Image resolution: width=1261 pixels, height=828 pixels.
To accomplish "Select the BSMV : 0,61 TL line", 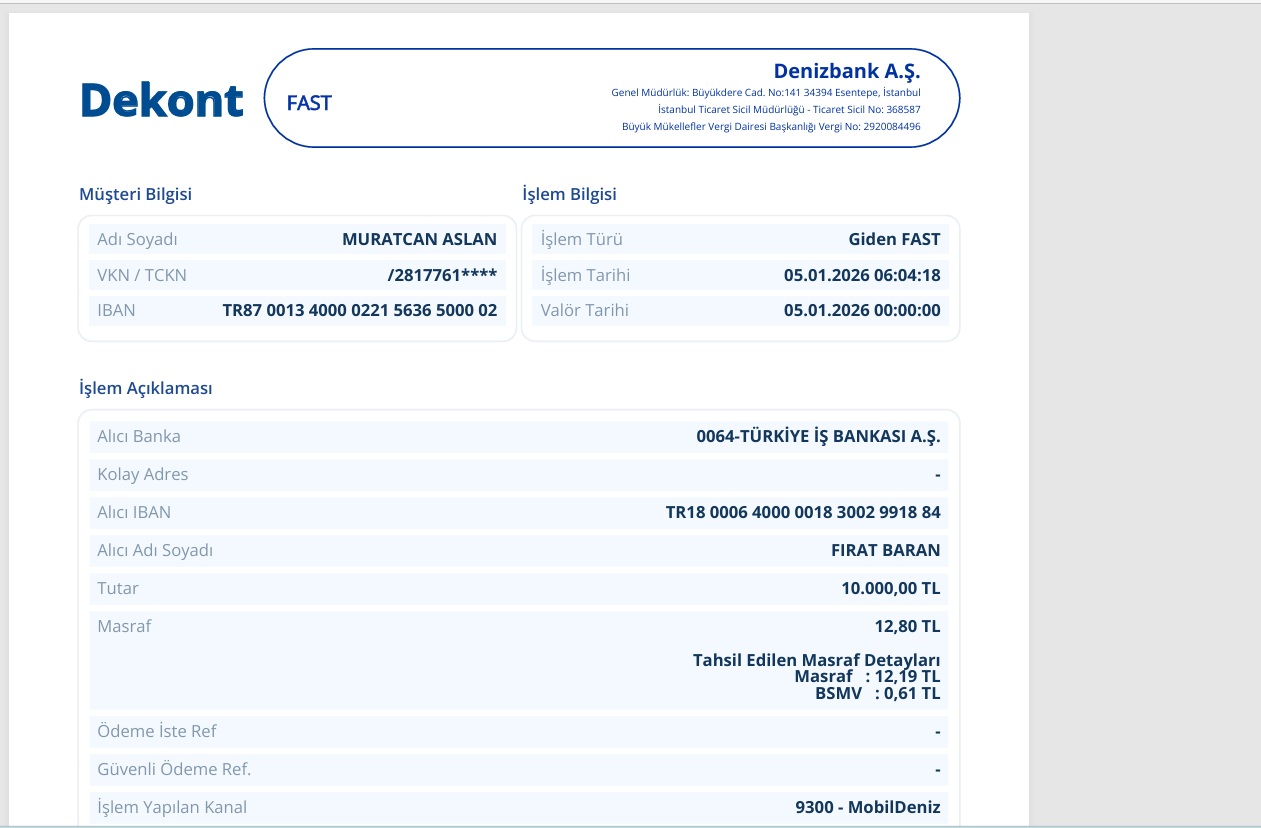I will tap(878, 693).
